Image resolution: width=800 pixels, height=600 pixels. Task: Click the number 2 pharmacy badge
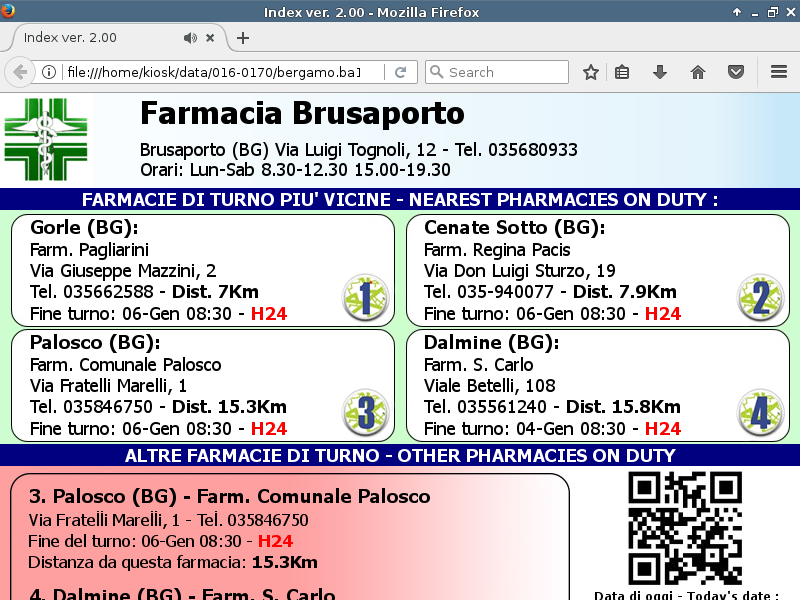click(760, 297)
